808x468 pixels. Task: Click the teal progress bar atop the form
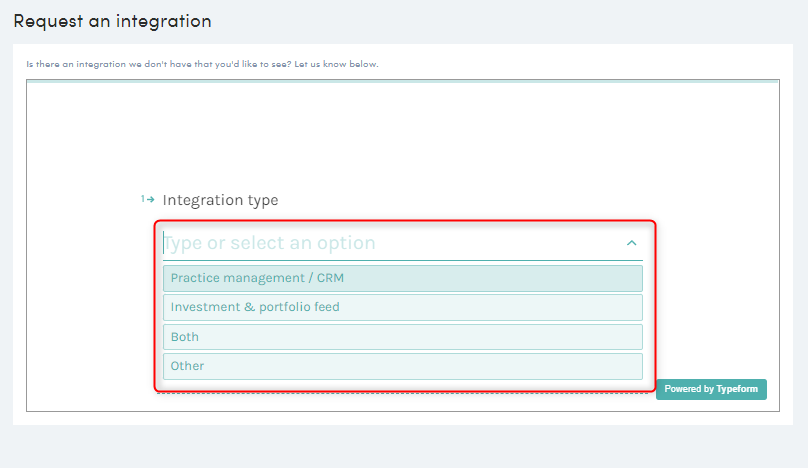[x=402, y=81]
